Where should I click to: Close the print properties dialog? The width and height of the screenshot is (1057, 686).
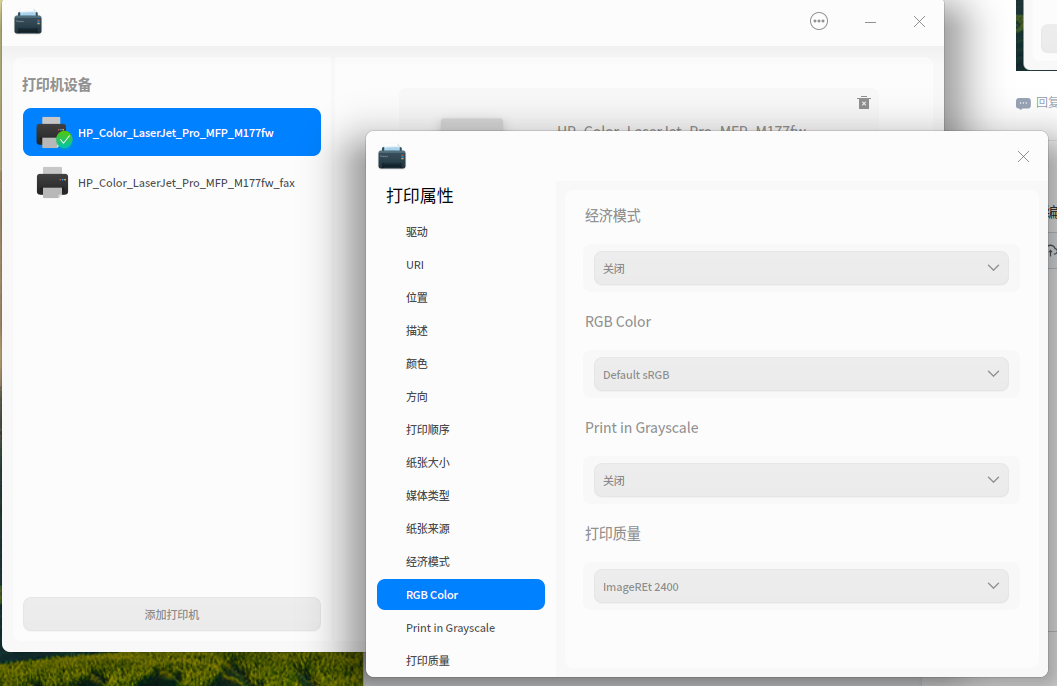pyautogui.click(x=1023, y=156)
